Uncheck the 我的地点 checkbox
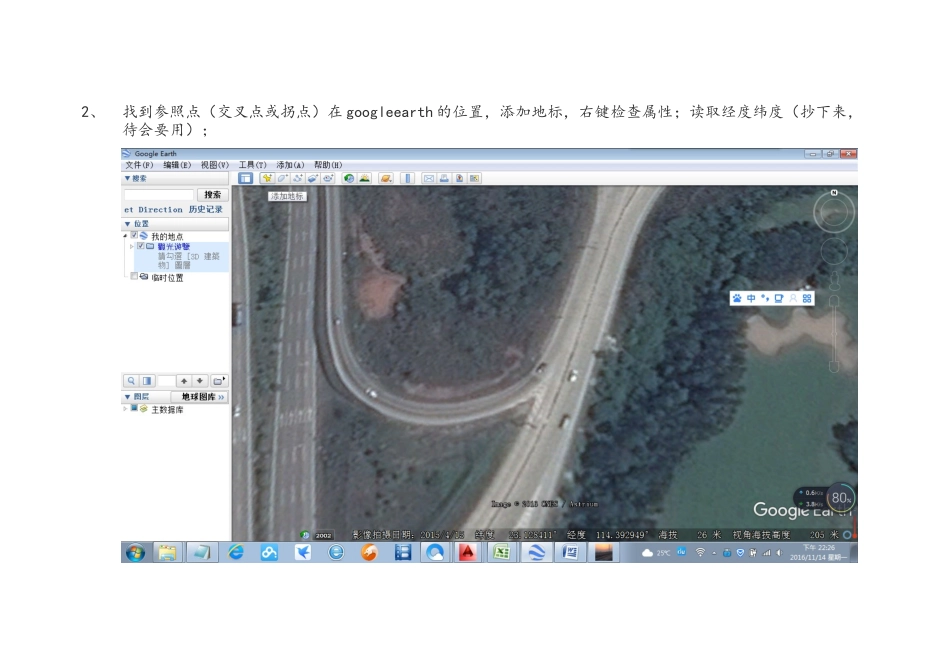This screenshot has height=672, width=950. (x=134, y=236)
